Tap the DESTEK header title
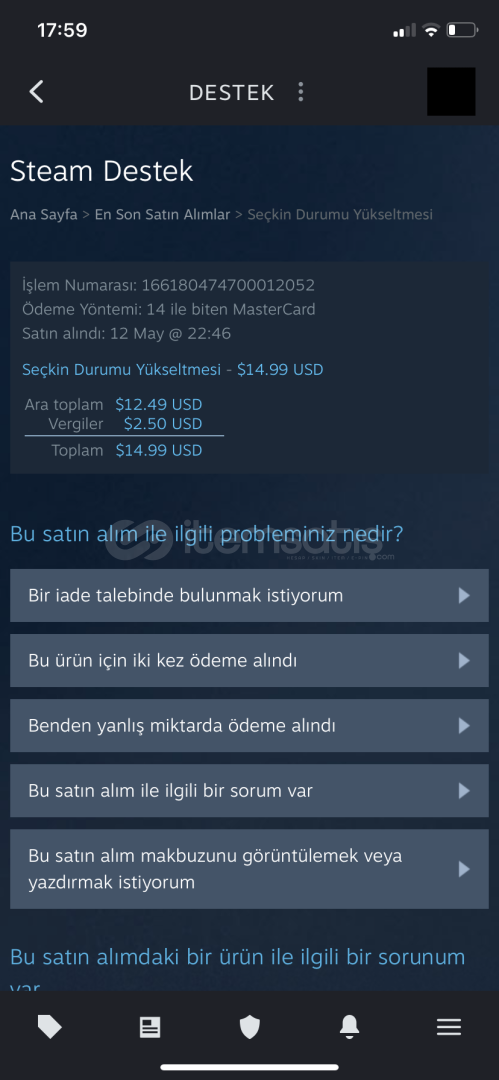The width and height of the screenshot is (499, 1080). click(232, 92)
